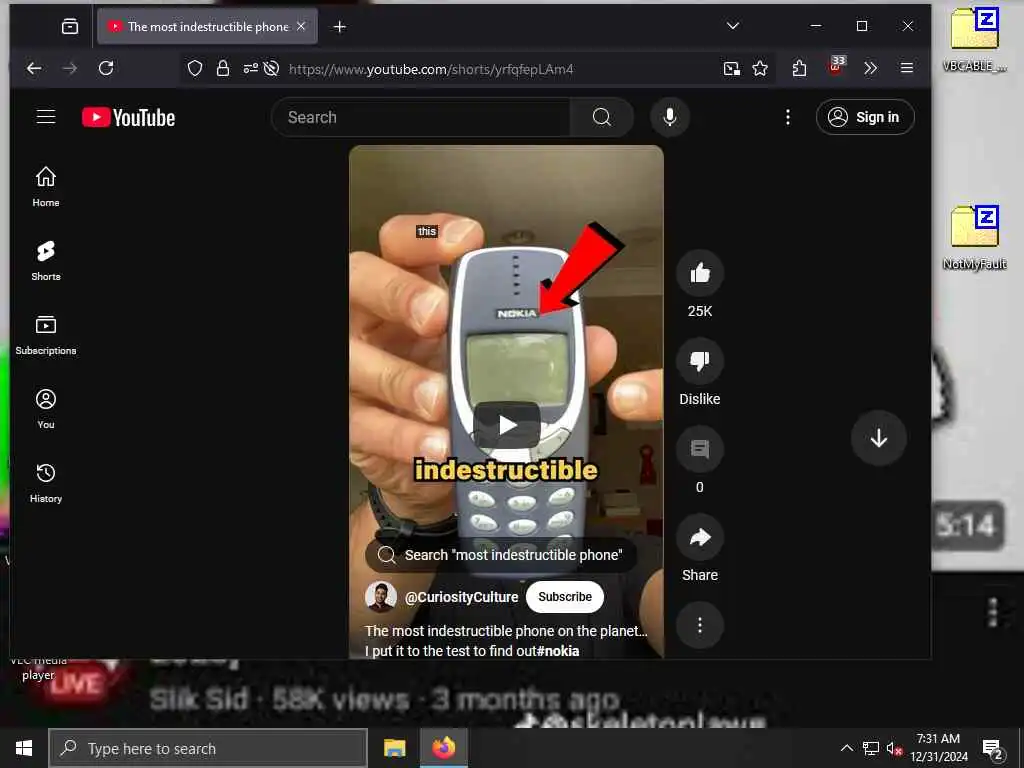Reload the page in Firefox
Image resolution: width=1024 pixels, height=768 pixels.
pos(106,68)
